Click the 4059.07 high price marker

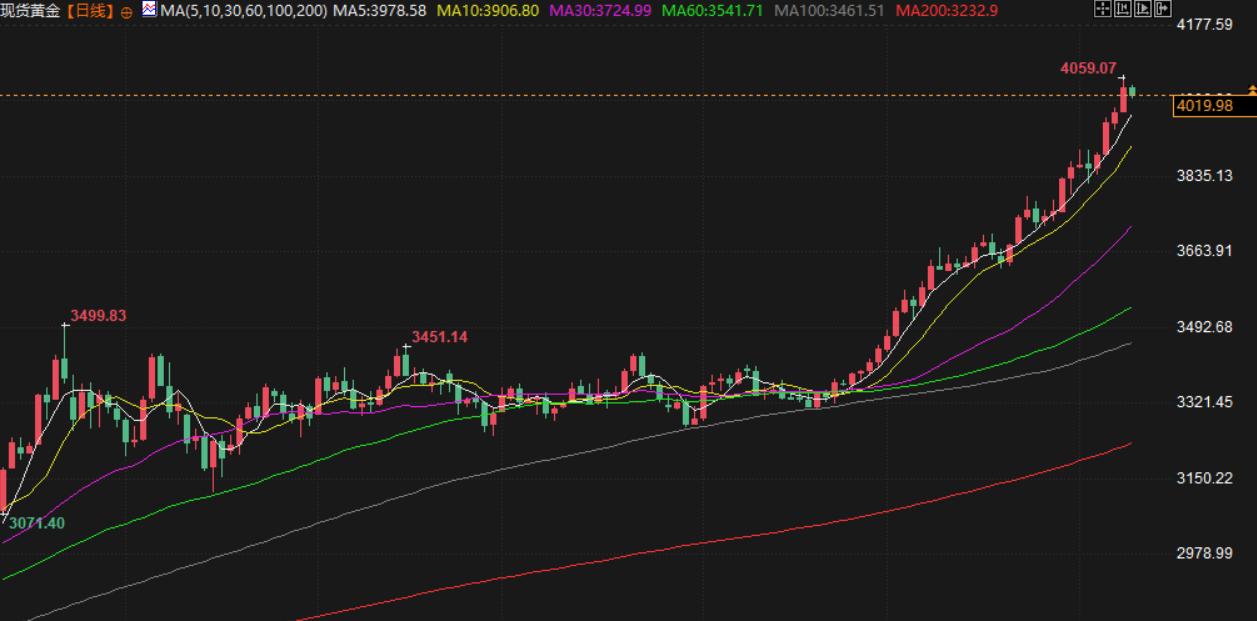pyautogui.click(x=1088, y=68)
